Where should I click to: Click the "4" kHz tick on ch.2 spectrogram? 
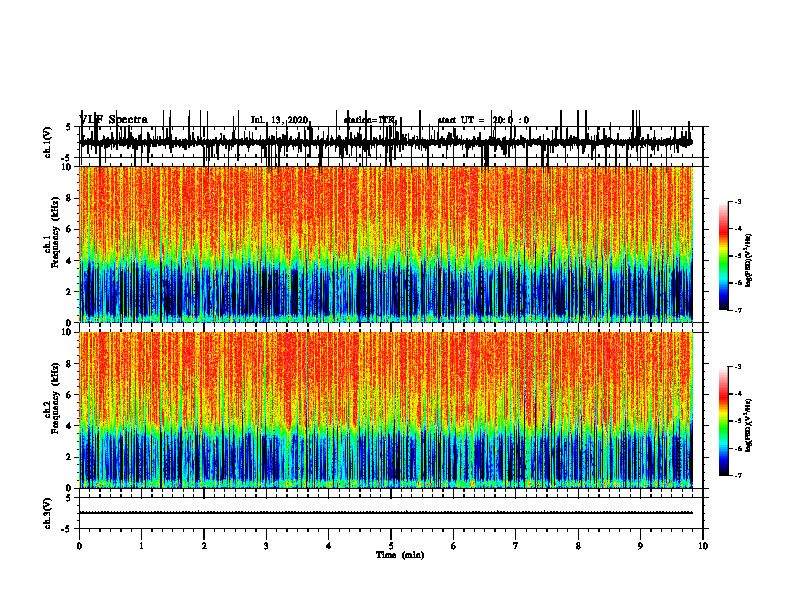70,426
